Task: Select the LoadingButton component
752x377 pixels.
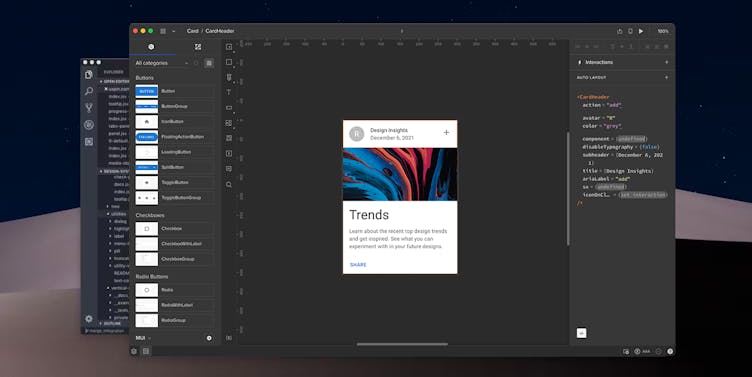Action: 175,152
